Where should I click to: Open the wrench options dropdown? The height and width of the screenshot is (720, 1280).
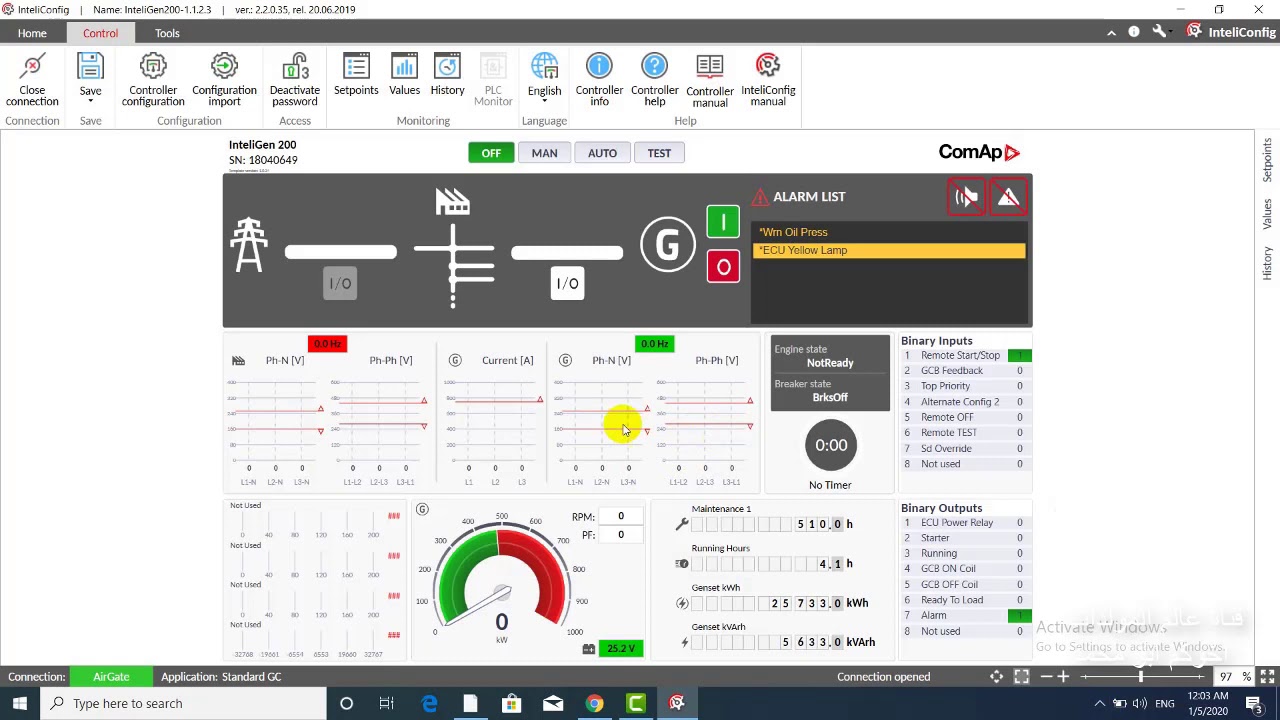tap(1161, 32)
